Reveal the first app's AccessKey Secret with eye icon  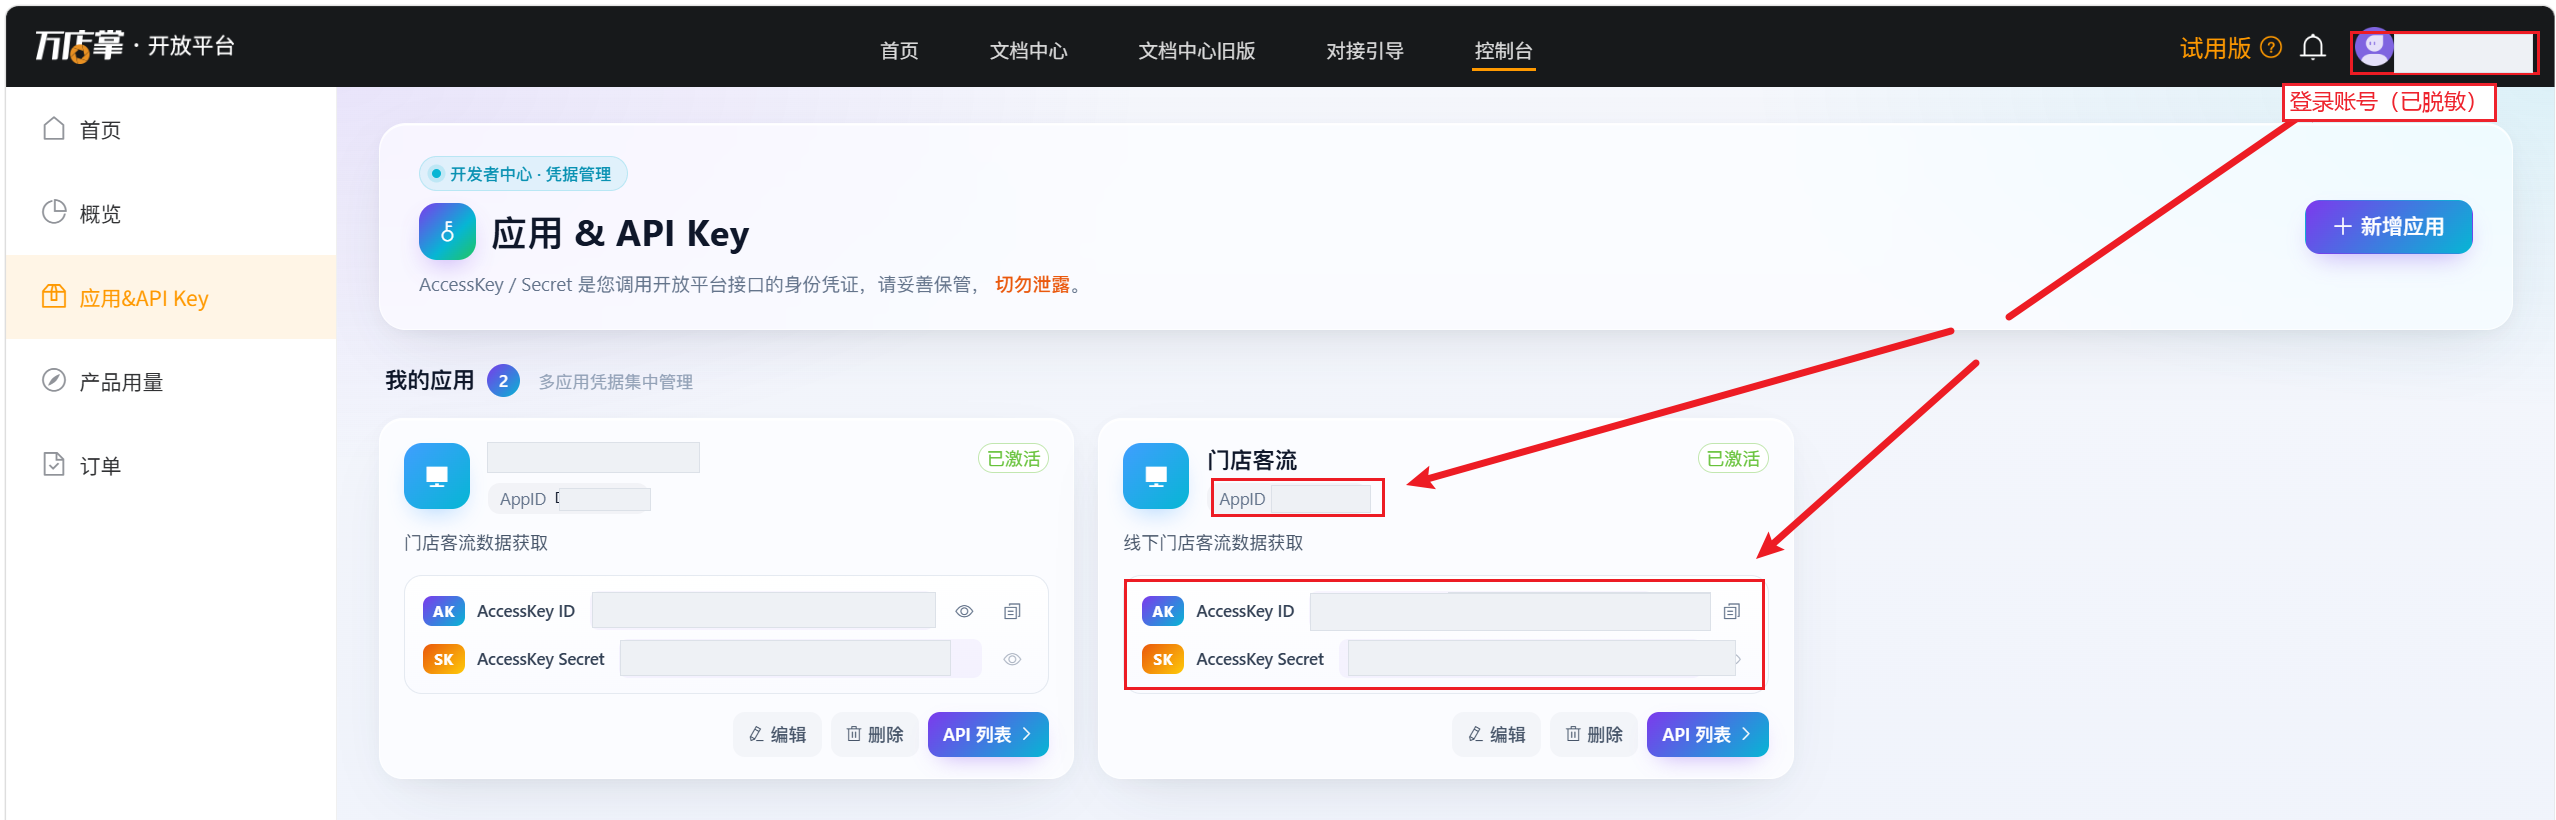click(1012, 659)
